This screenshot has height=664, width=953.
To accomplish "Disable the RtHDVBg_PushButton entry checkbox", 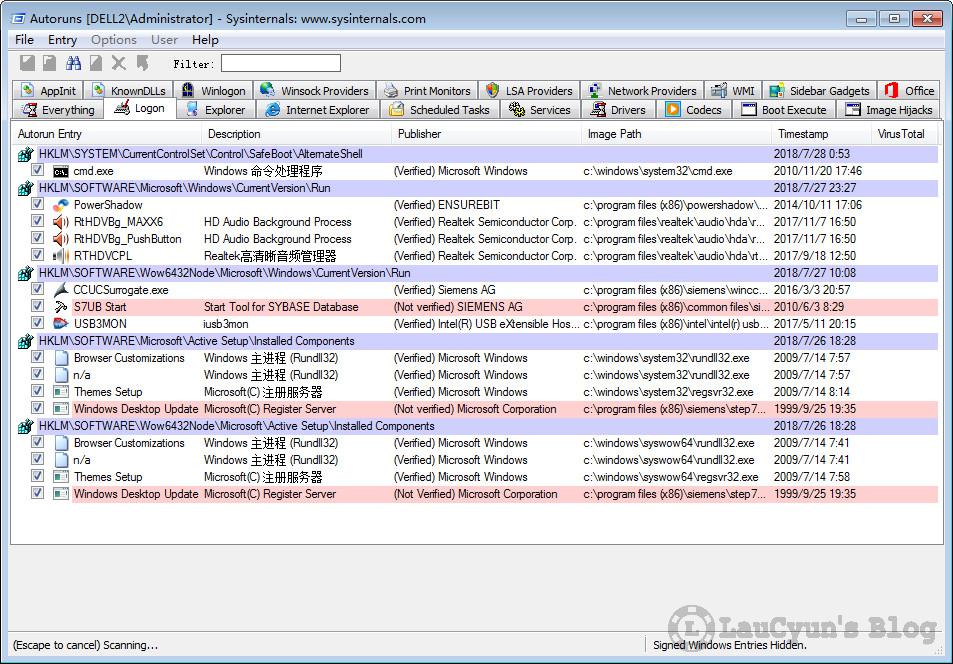I will pos(37,238).
